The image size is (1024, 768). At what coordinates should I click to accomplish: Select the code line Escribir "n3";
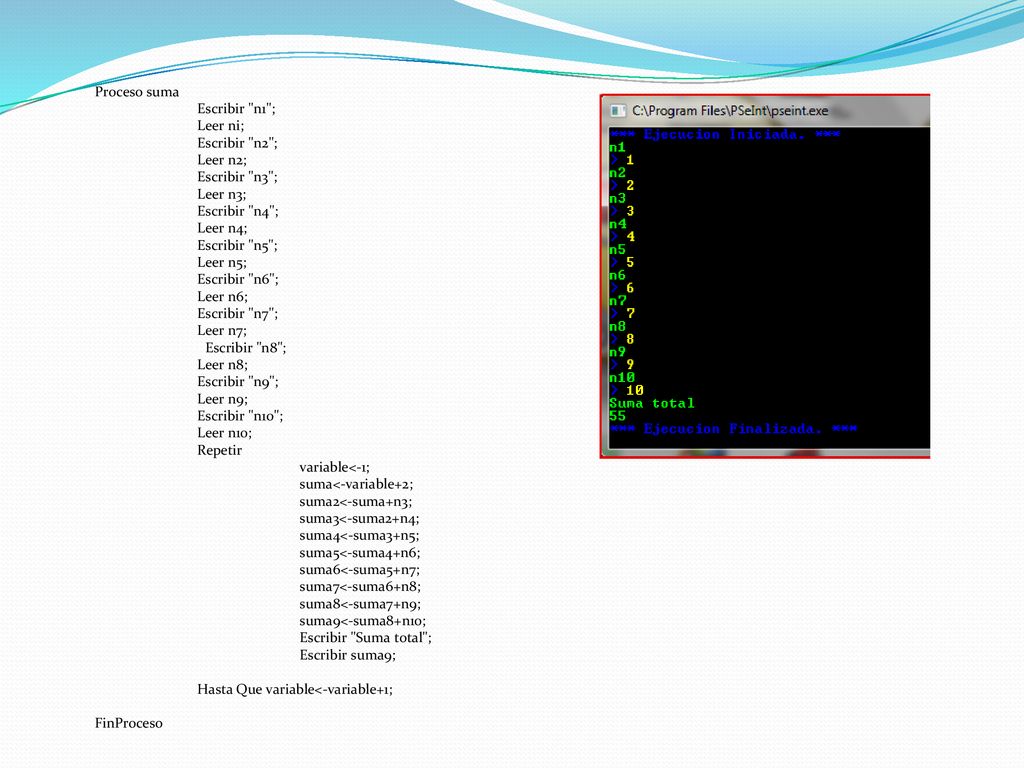[237, 177]
